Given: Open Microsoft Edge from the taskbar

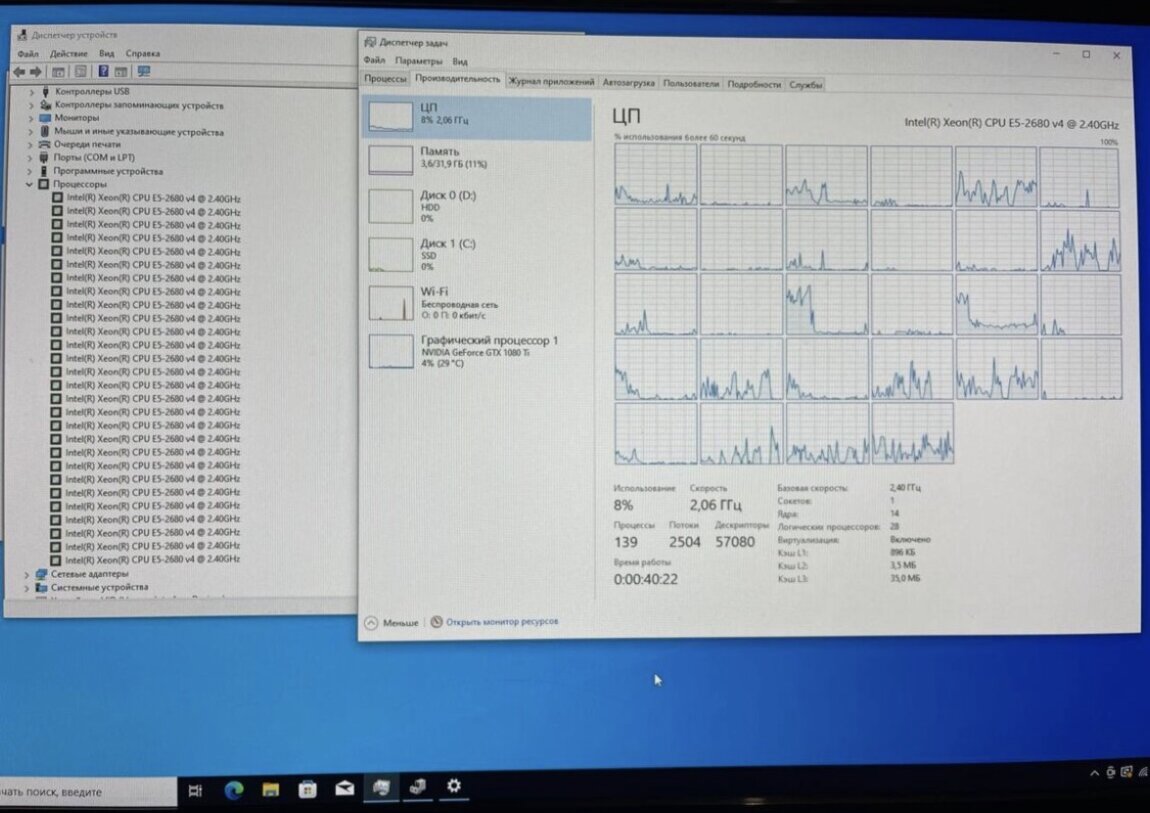Looking at the screenshot, I should 234,789.
